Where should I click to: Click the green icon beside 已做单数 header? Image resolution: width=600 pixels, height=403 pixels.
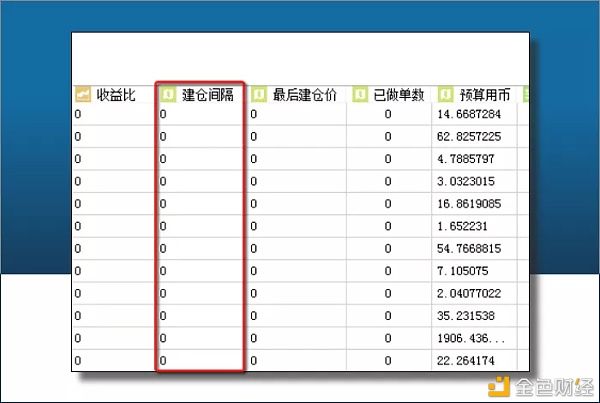[360, 95]
